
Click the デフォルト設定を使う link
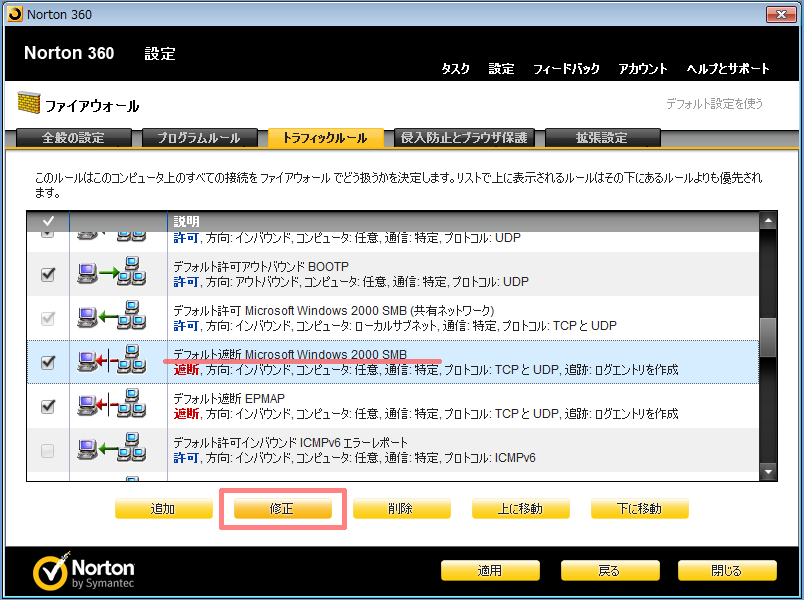pos(714,103)
